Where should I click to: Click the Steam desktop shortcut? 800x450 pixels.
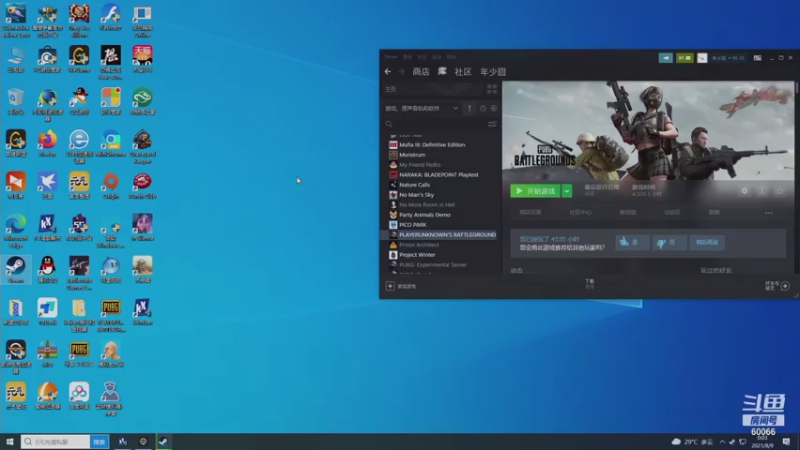point(16,270)
